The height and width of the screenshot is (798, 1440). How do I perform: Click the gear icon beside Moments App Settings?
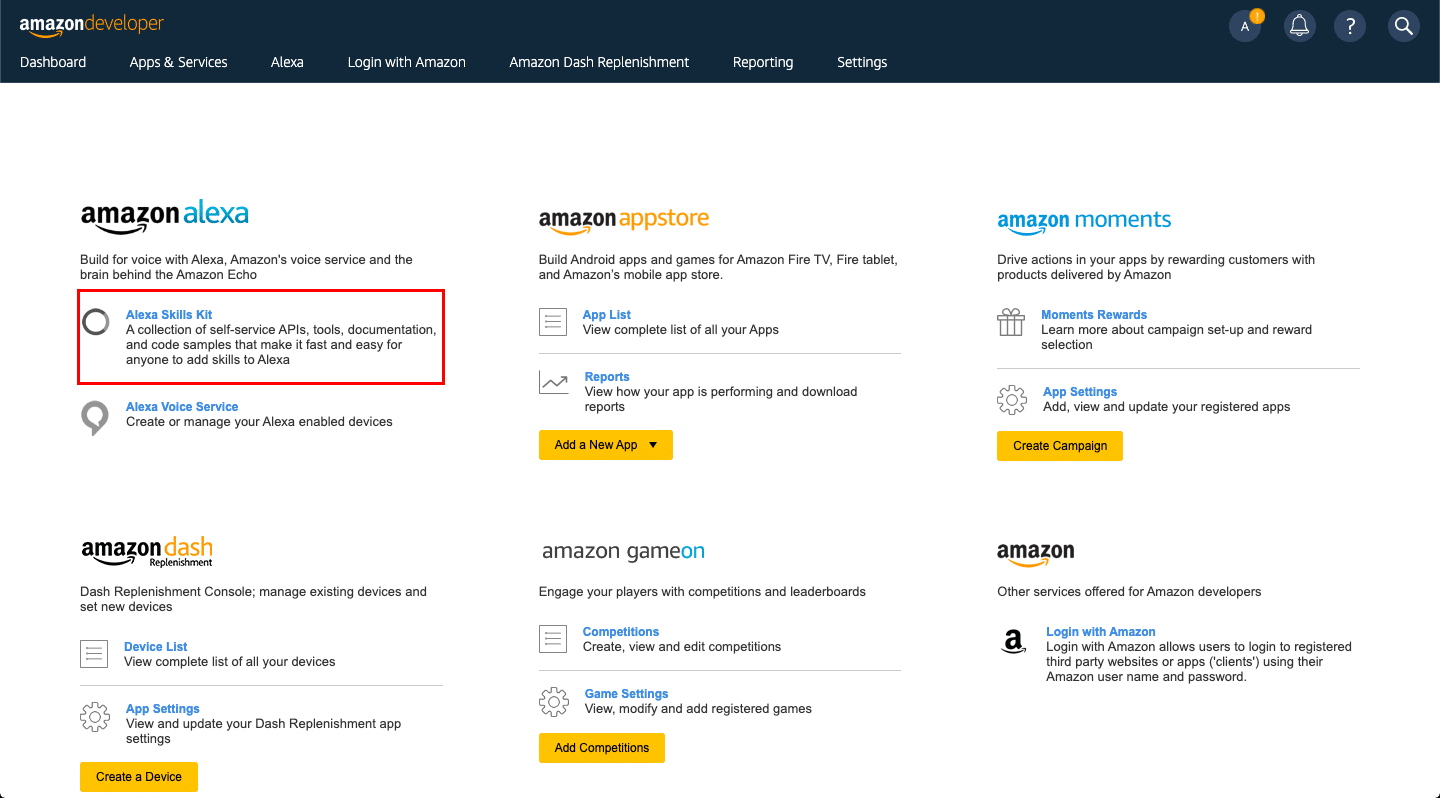point(1012,400)
